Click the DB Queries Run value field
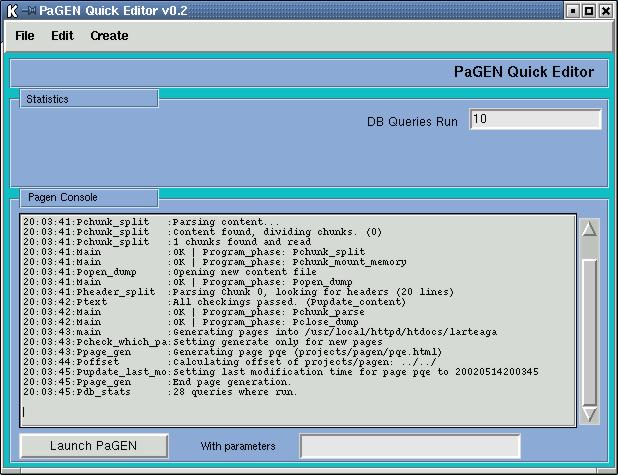The image size is (618, 475). [535, 119]
